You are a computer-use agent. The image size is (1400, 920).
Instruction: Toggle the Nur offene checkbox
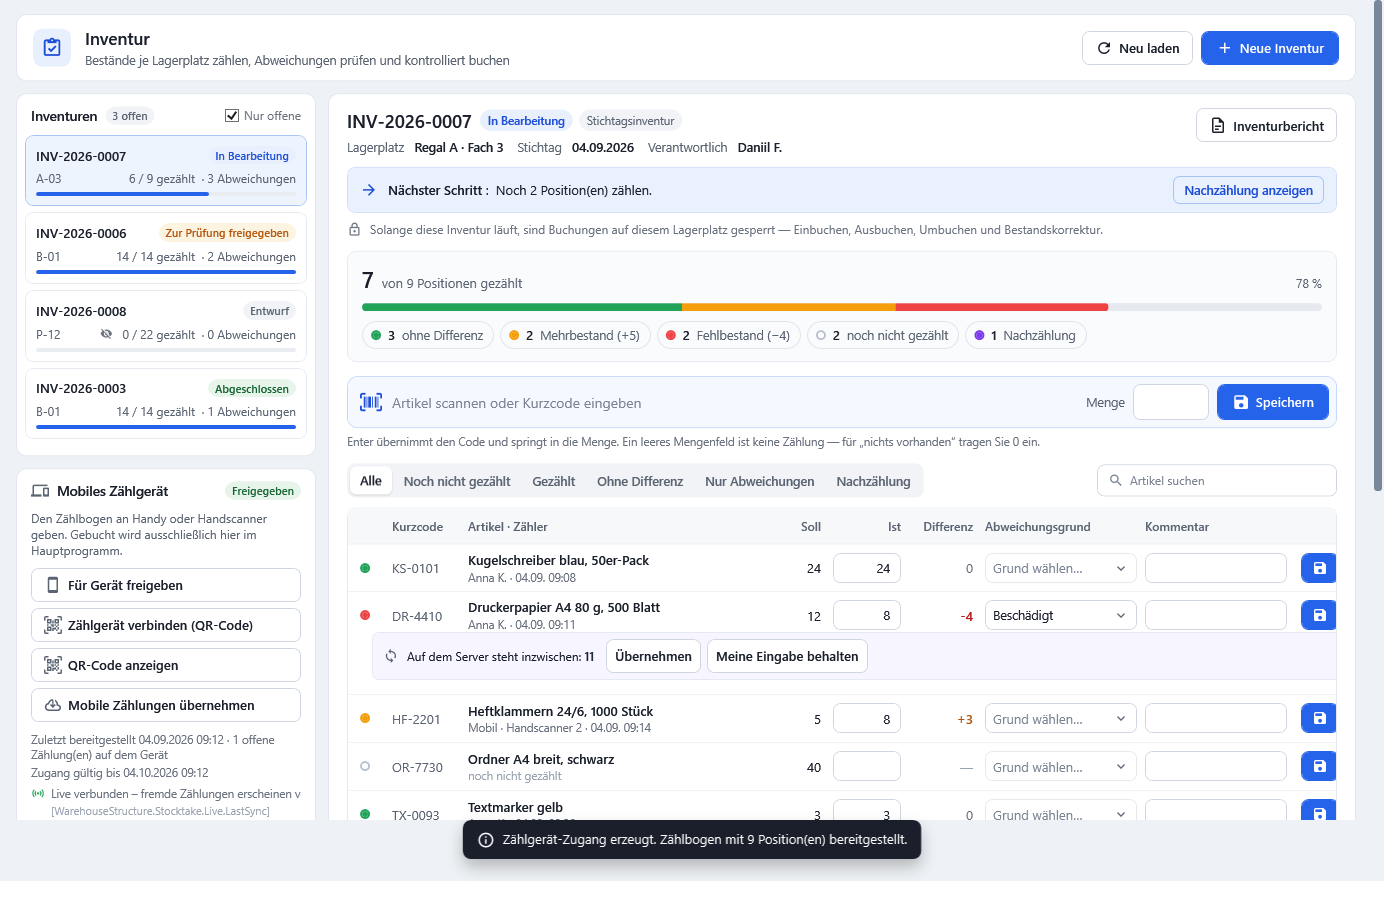click(x=232, y=116)
